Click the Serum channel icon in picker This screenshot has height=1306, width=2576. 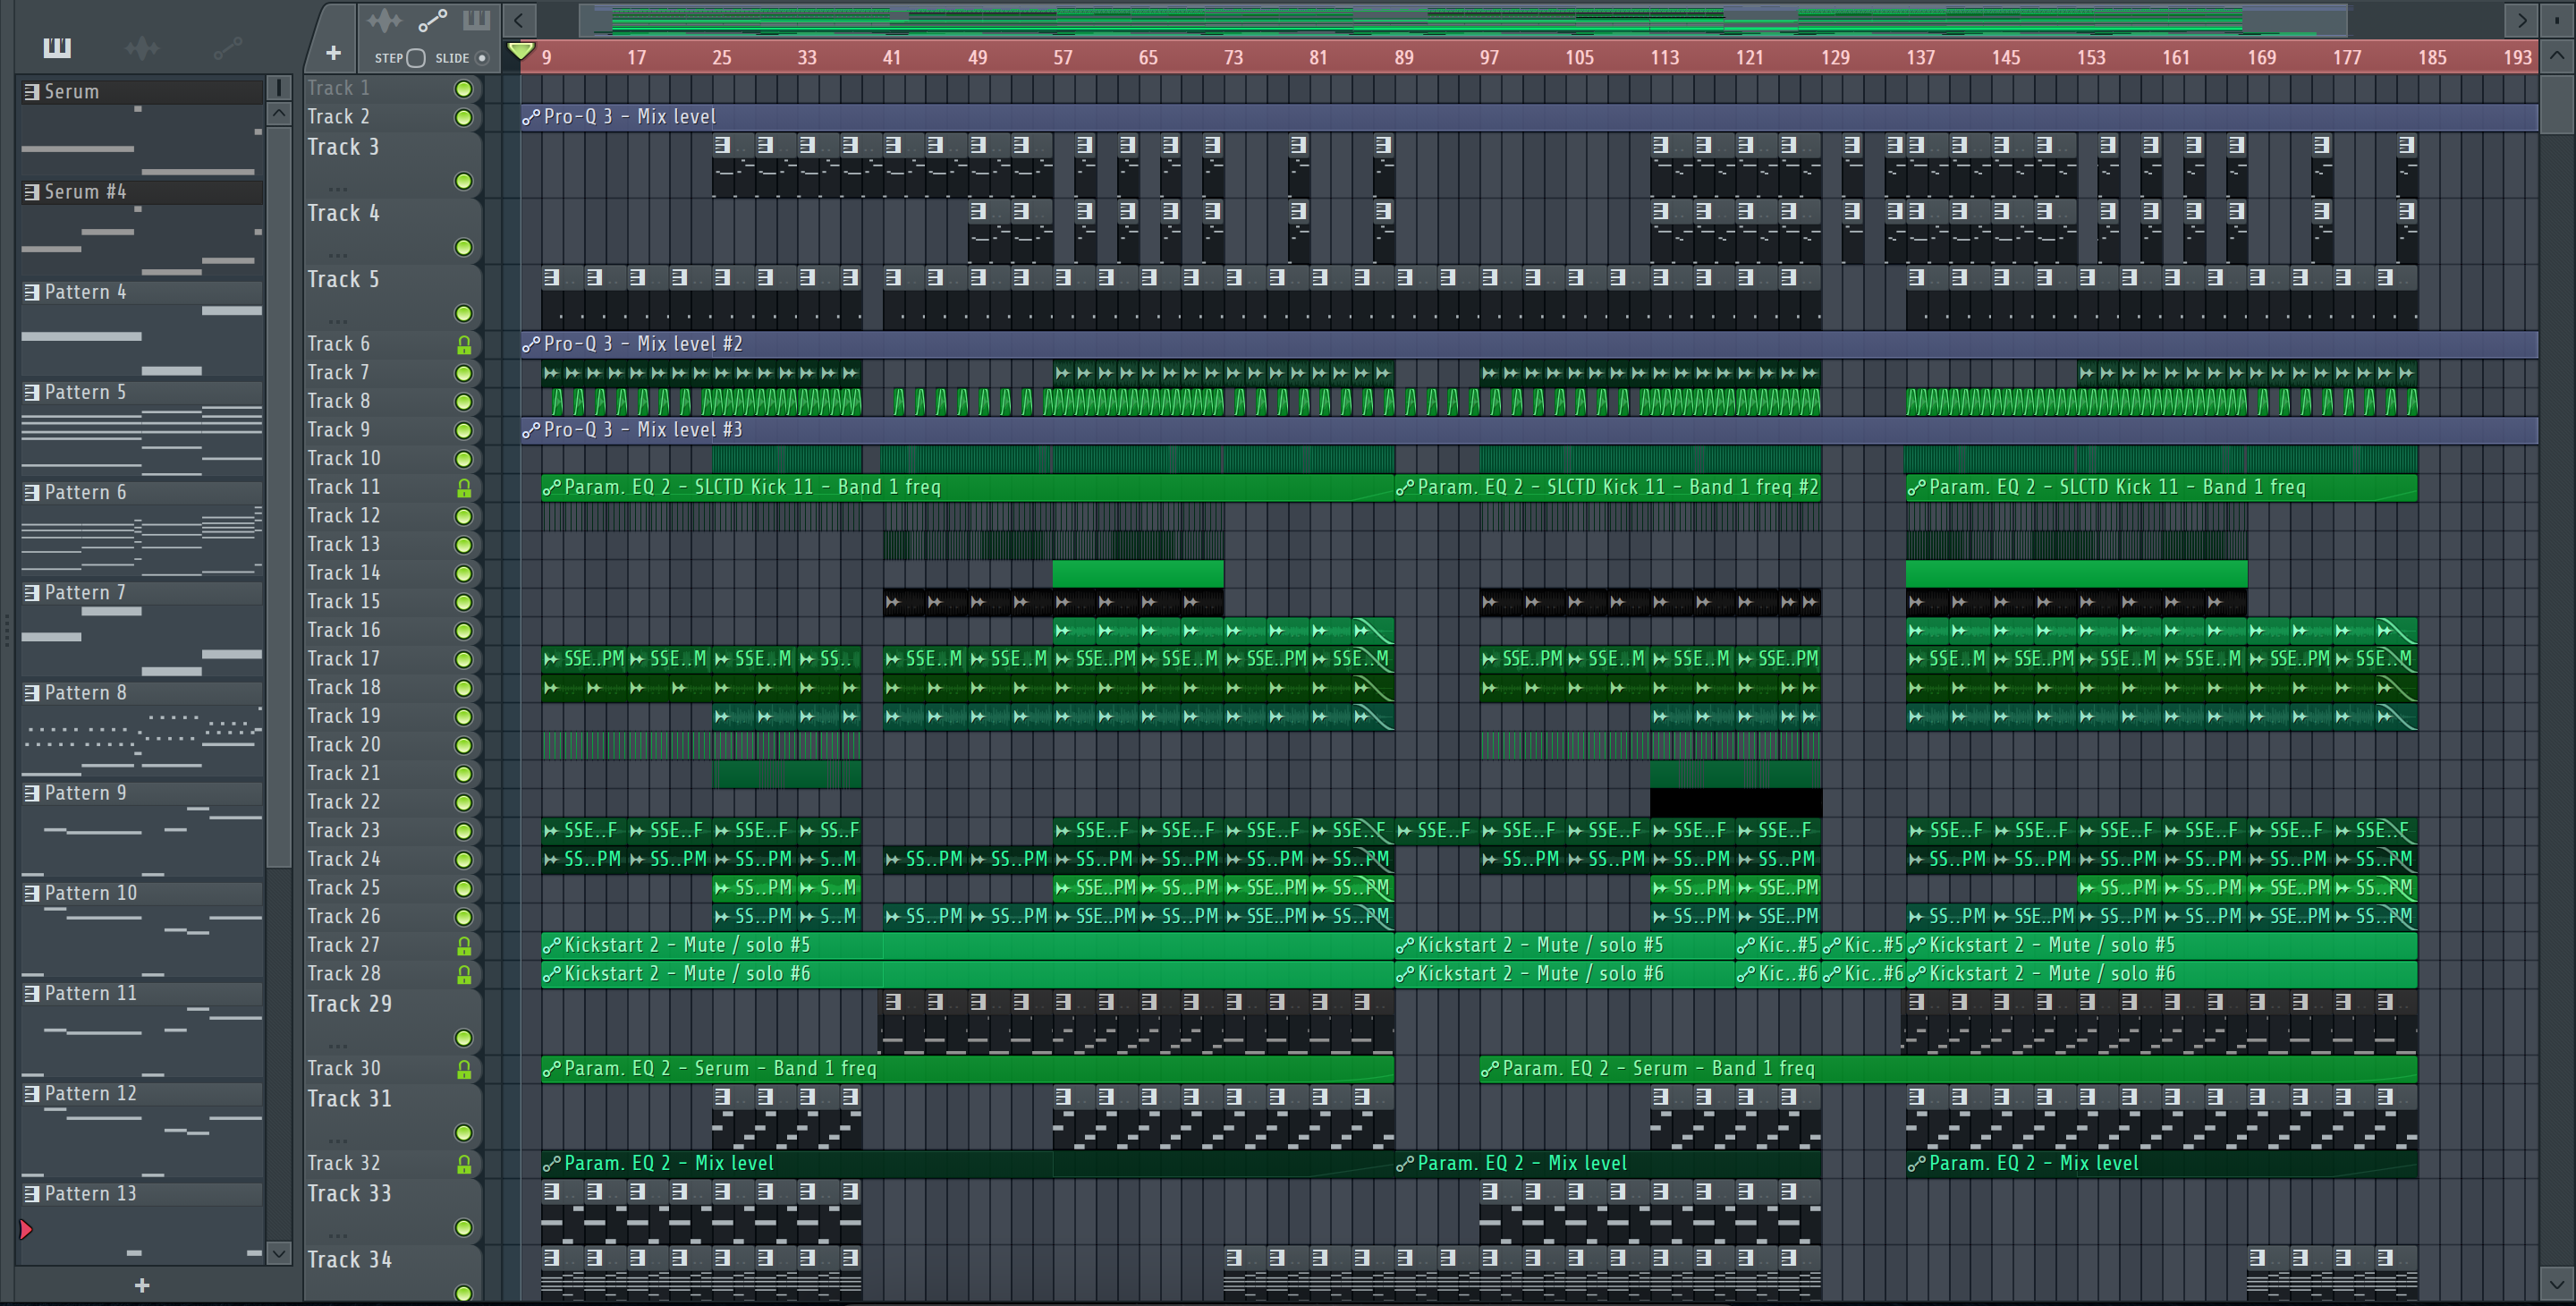(32, 92)
